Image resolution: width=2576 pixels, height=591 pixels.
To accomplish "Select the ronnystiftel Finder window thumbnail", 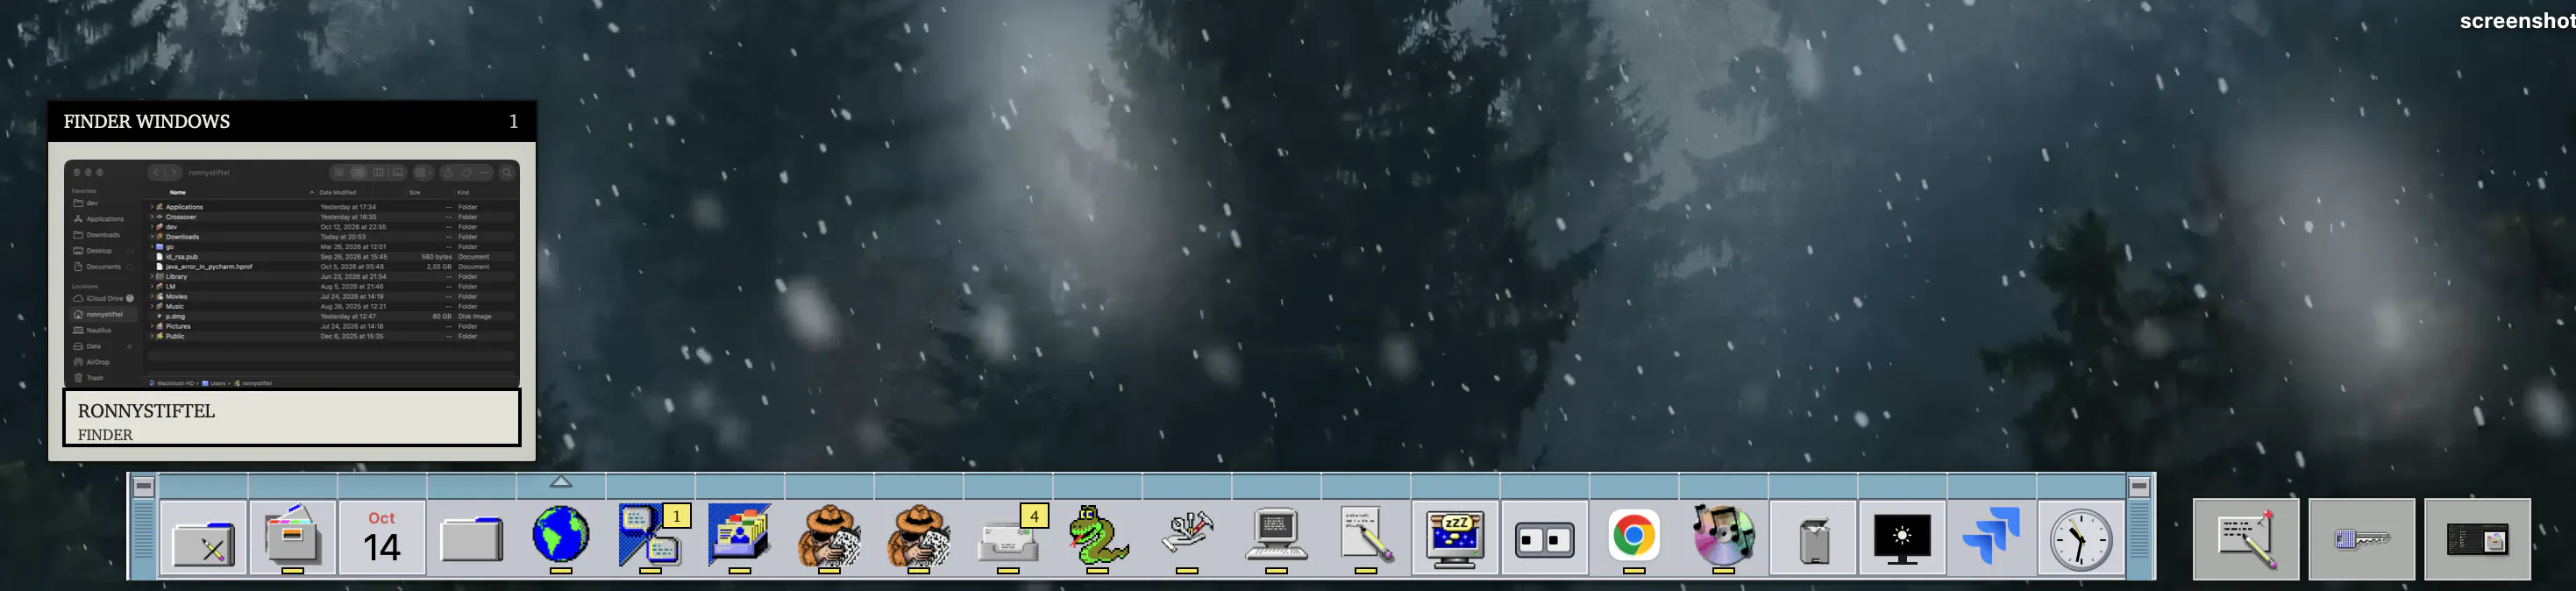I will [292, 273].
